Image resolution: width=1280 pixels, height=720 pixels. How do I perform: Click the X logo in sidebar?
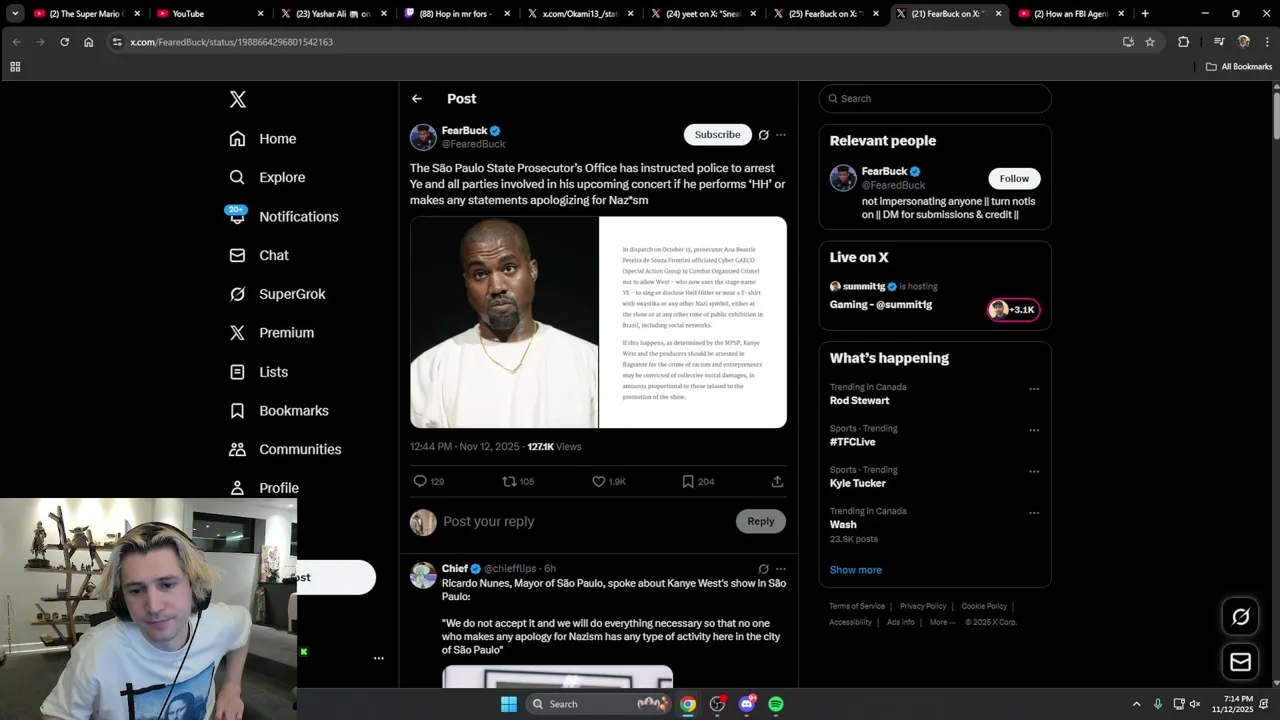click(x=237, y=99)
